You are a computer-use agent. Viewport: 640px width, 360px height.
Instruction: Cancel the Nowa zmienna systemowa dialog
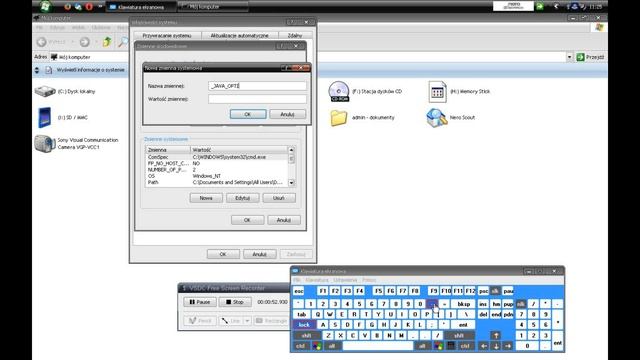click(287, 114)
